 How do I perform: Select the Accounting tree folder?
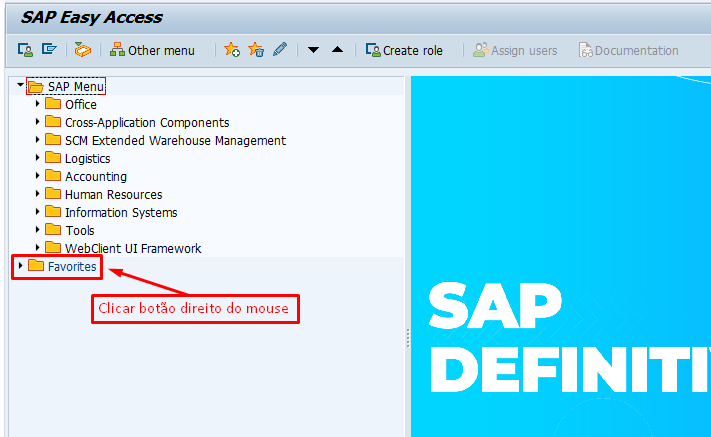pos(95,176)
